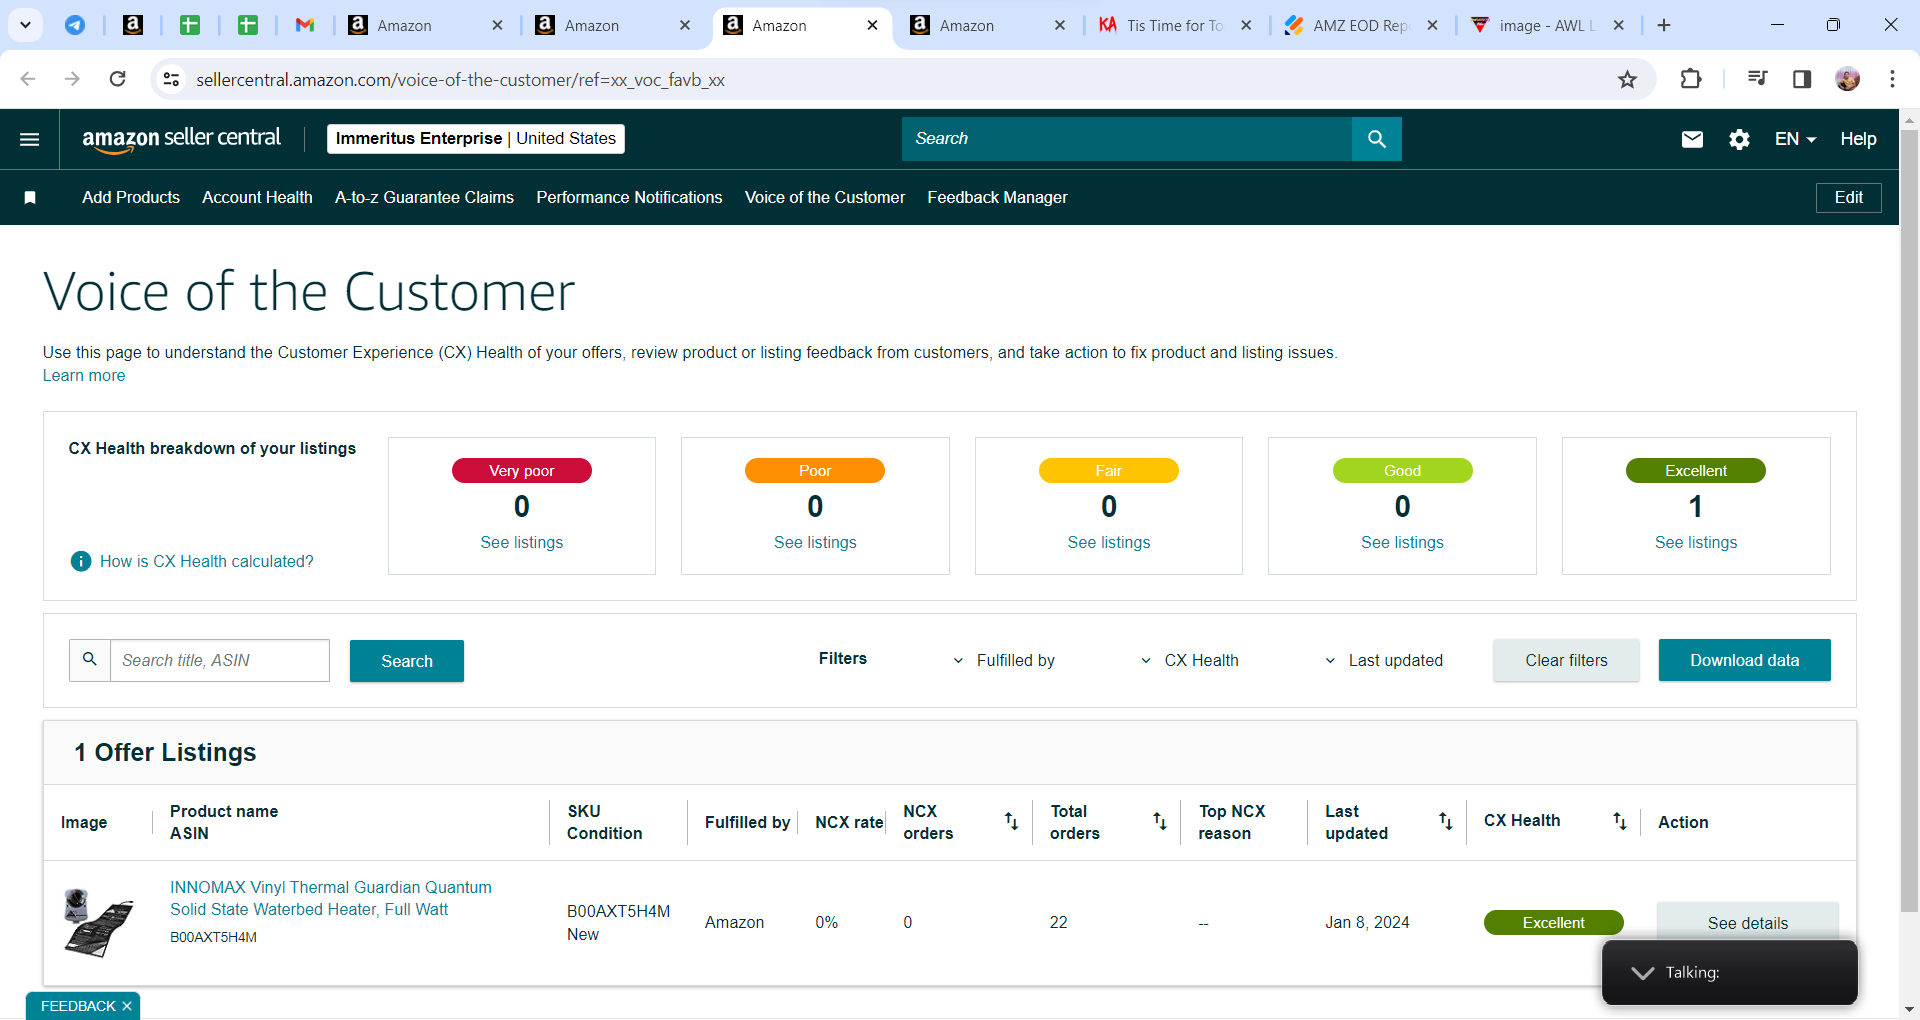The height and width of the screenshot is (1020, 1920).
Task: Open the pinned Gmail tab
Action: [305, 25]
